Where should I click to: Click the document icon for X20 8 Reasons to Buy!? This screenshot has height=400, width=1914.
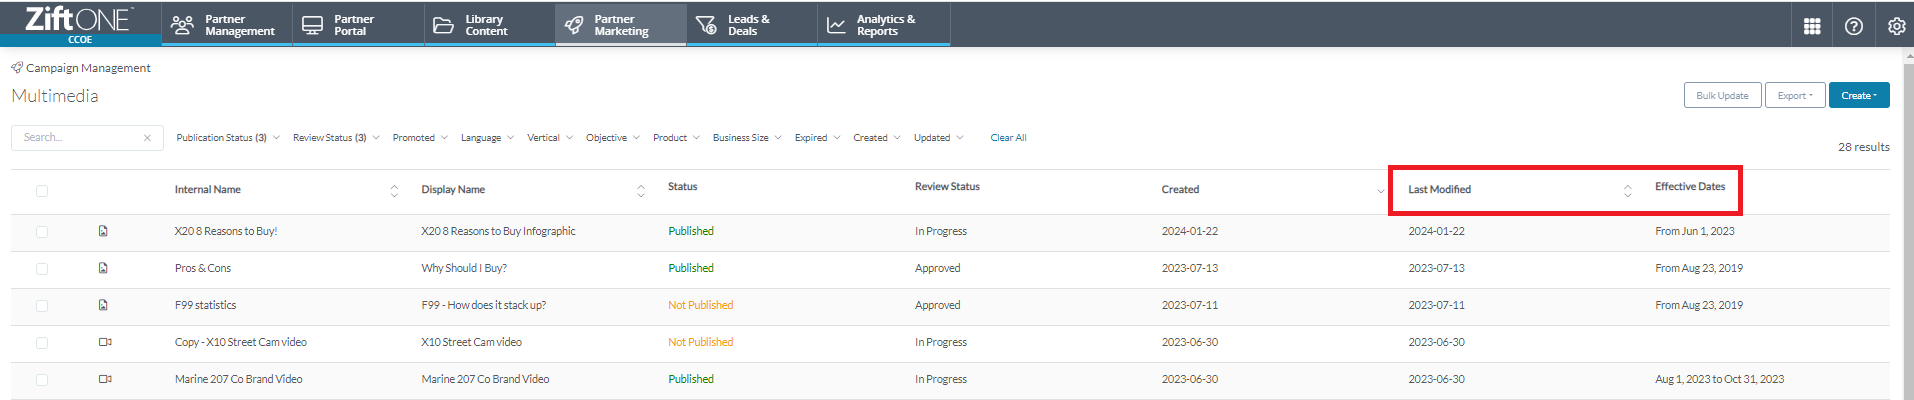[x=103, y=231]
